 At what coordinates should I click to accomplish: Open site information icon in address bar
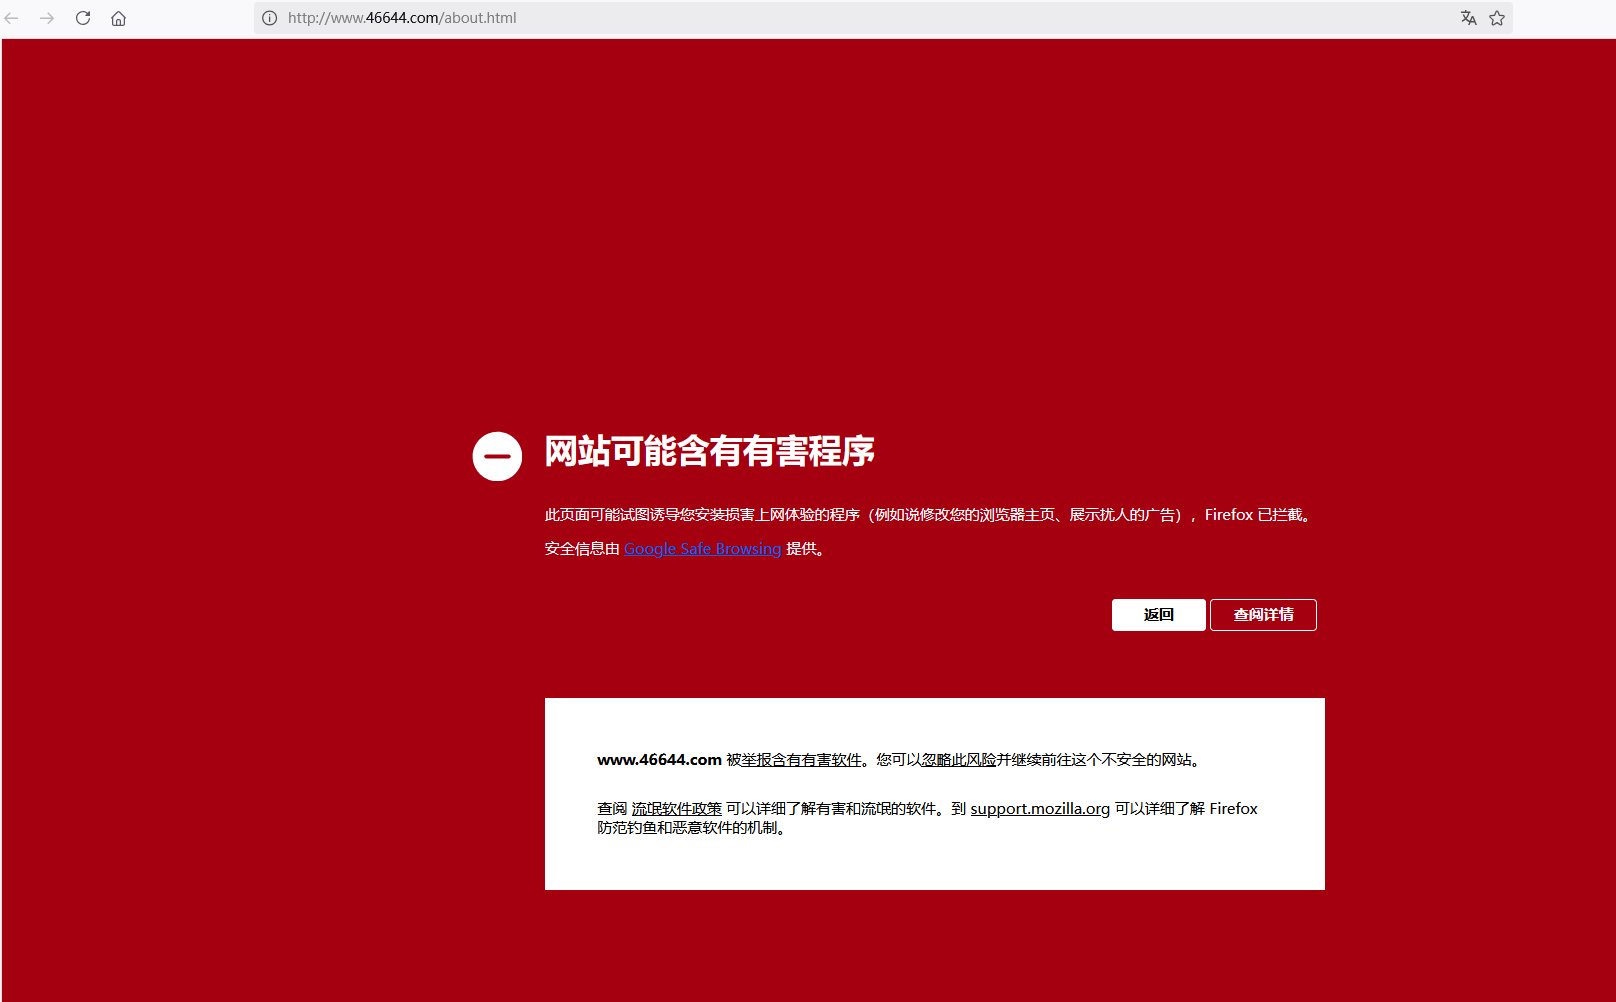(270, 18)
